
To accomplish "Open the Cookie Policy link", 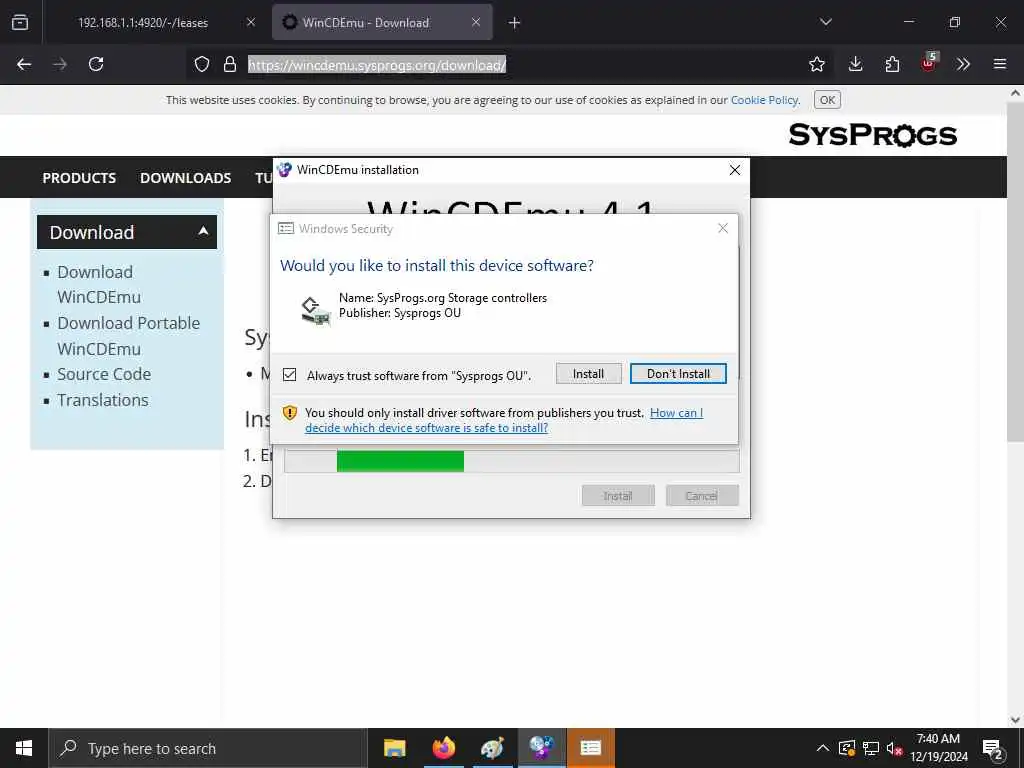I will tap(764, 100).
